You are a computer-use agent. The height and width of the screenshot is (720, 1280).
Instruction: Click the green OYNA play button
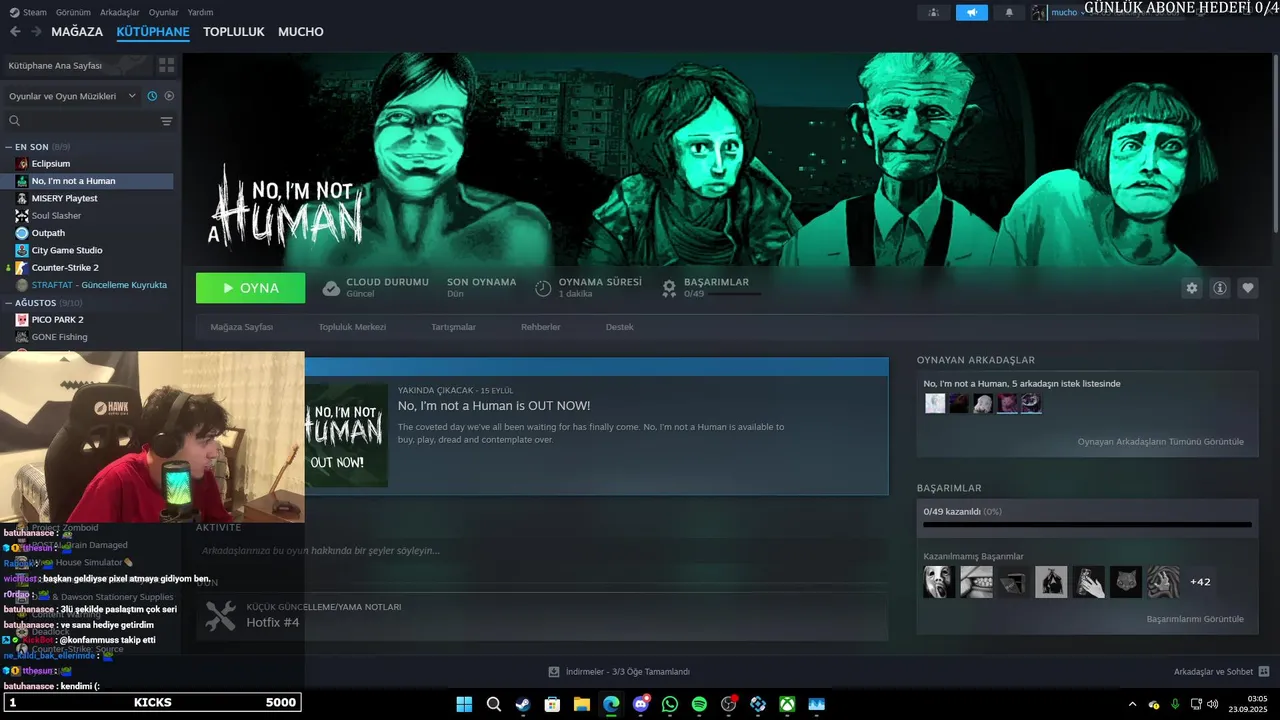coord(251,288)
